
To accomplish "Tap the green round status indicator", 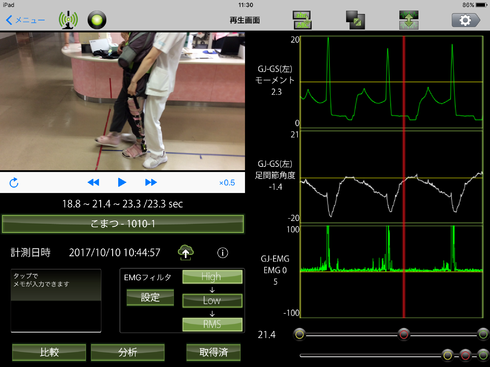I will (x=97, y=20).
